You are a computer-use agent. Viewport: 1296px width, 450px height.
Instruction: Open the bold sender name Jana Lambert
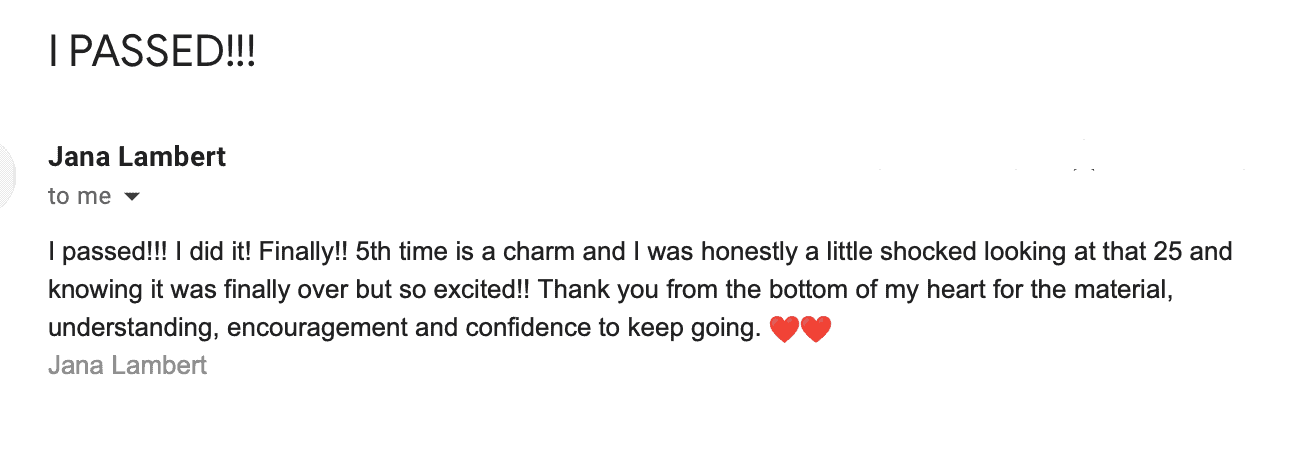pos(137,157)
